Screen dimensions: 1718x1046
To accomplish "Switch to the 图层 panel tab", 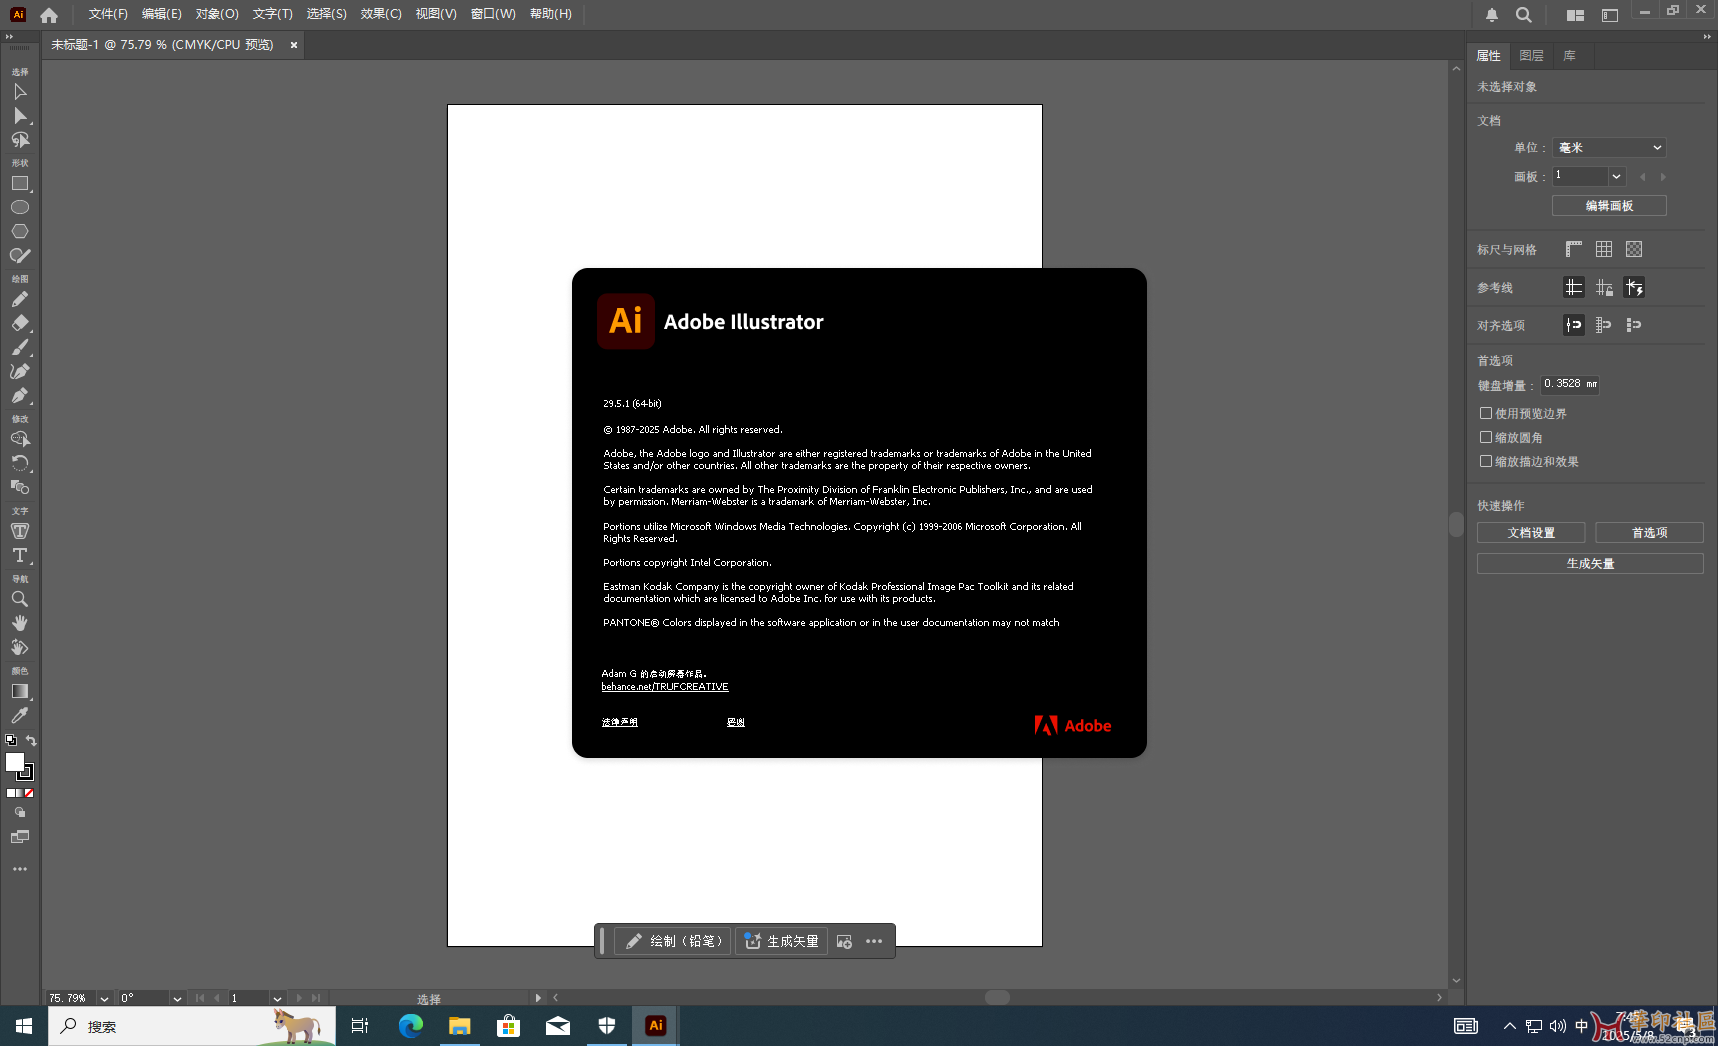I will (1530, 56).
